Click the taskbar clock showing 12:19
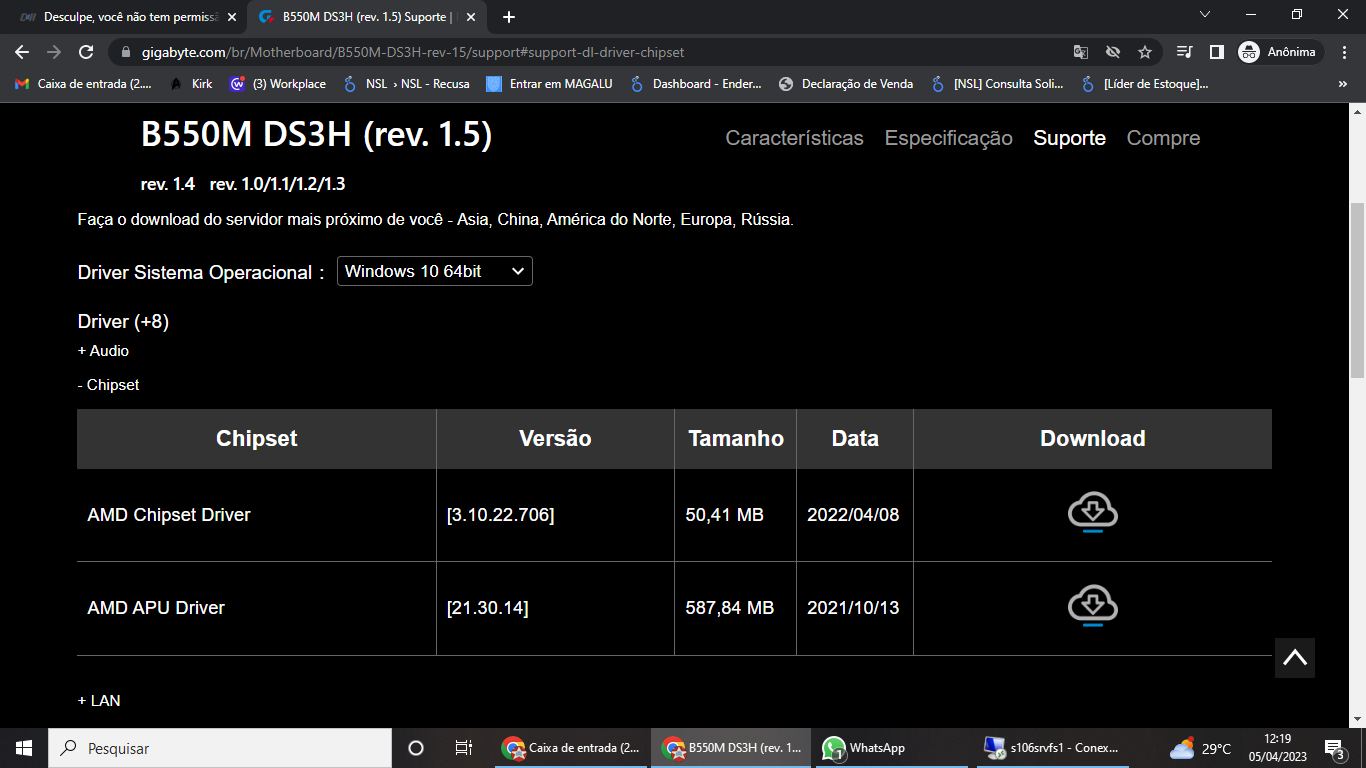Screen dimensions: 1366x768 point(1277,748)
